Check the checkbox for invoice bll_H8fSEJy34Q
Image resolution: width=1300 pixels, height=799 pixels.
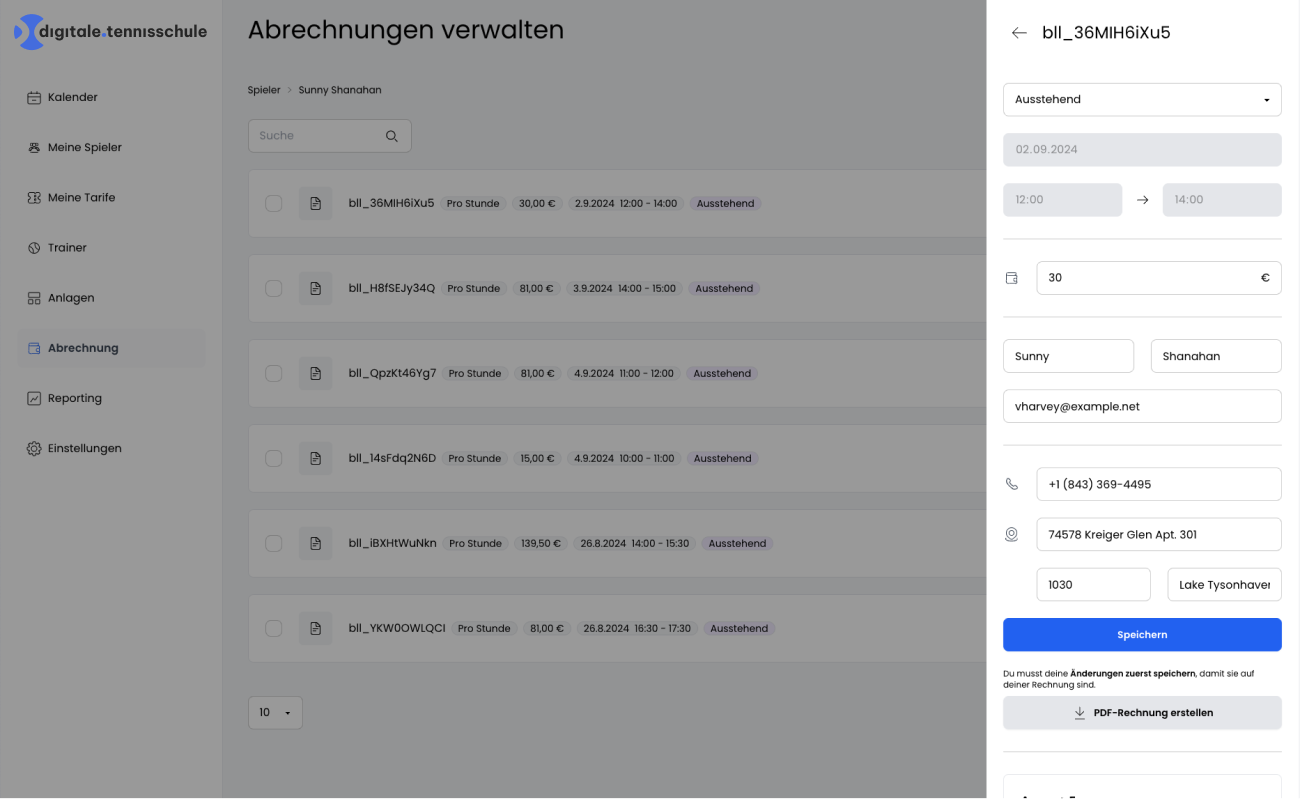point(274,288)
